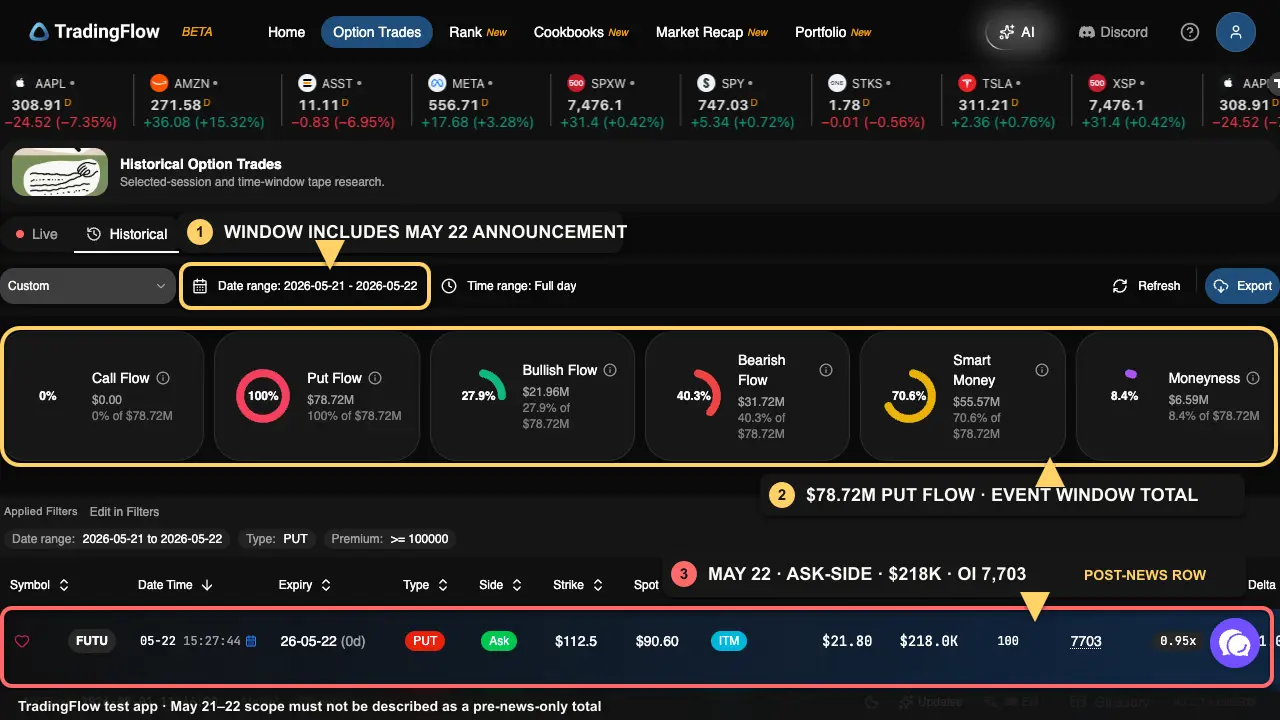Click the red PUT badge in the FUTU row
Image resolution: width=1280 pixels, height=720 pixels.
[x=425, y=641]
